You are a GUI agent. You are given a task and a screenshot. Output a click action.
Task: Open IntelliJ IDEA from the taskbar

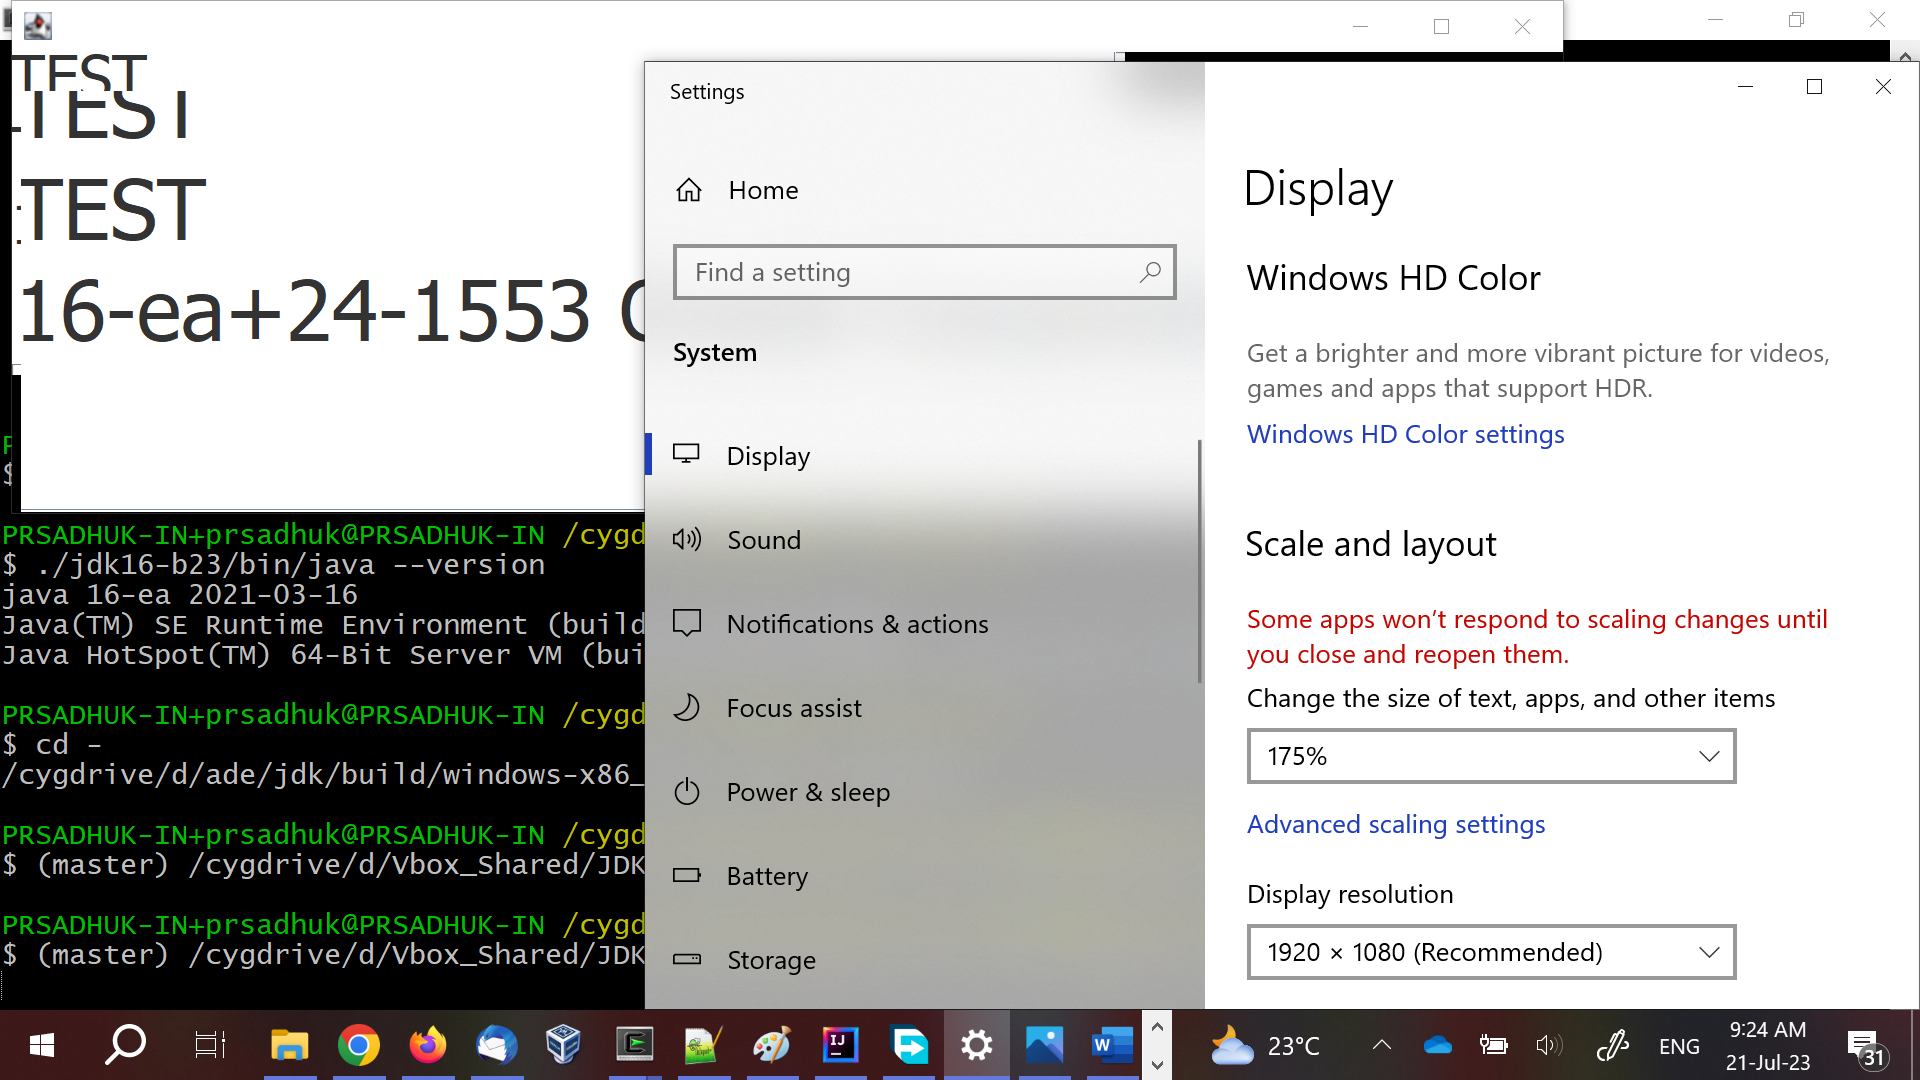point(840,1046)
